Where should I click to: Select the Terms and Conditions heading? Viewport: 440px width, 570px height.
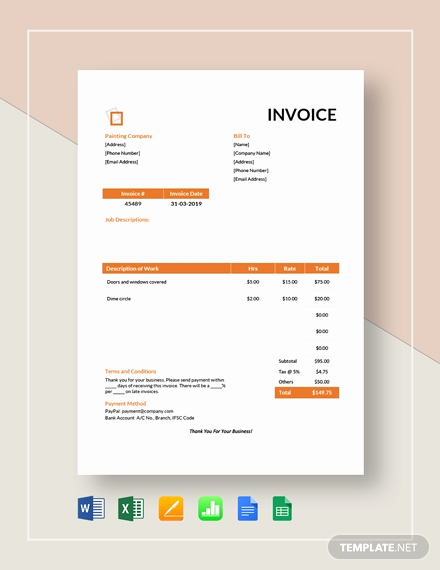coord(131,371)
